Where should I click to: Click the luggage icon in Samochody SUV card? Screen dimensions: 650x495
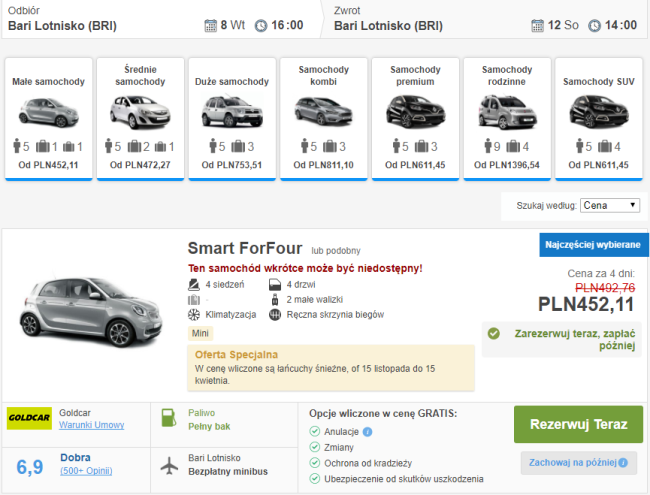(x=605, y=146)
